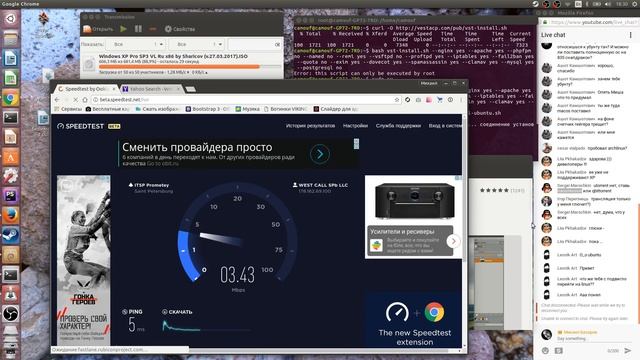Expand second Все filter dropdown in Transmission
Image resolution: width=640 pixels, height=360 pixels.
click(195, 44)
